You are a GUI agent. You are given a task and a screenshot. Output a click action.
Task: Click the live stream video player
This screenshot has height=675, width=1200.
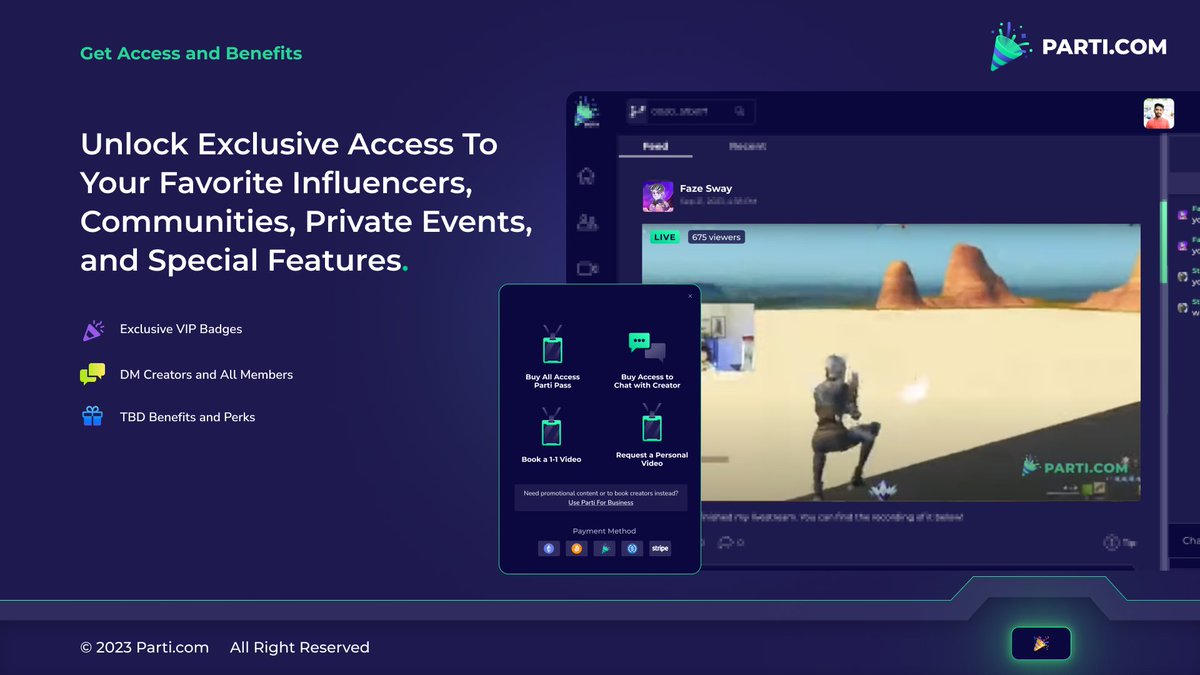coord(891,363)
